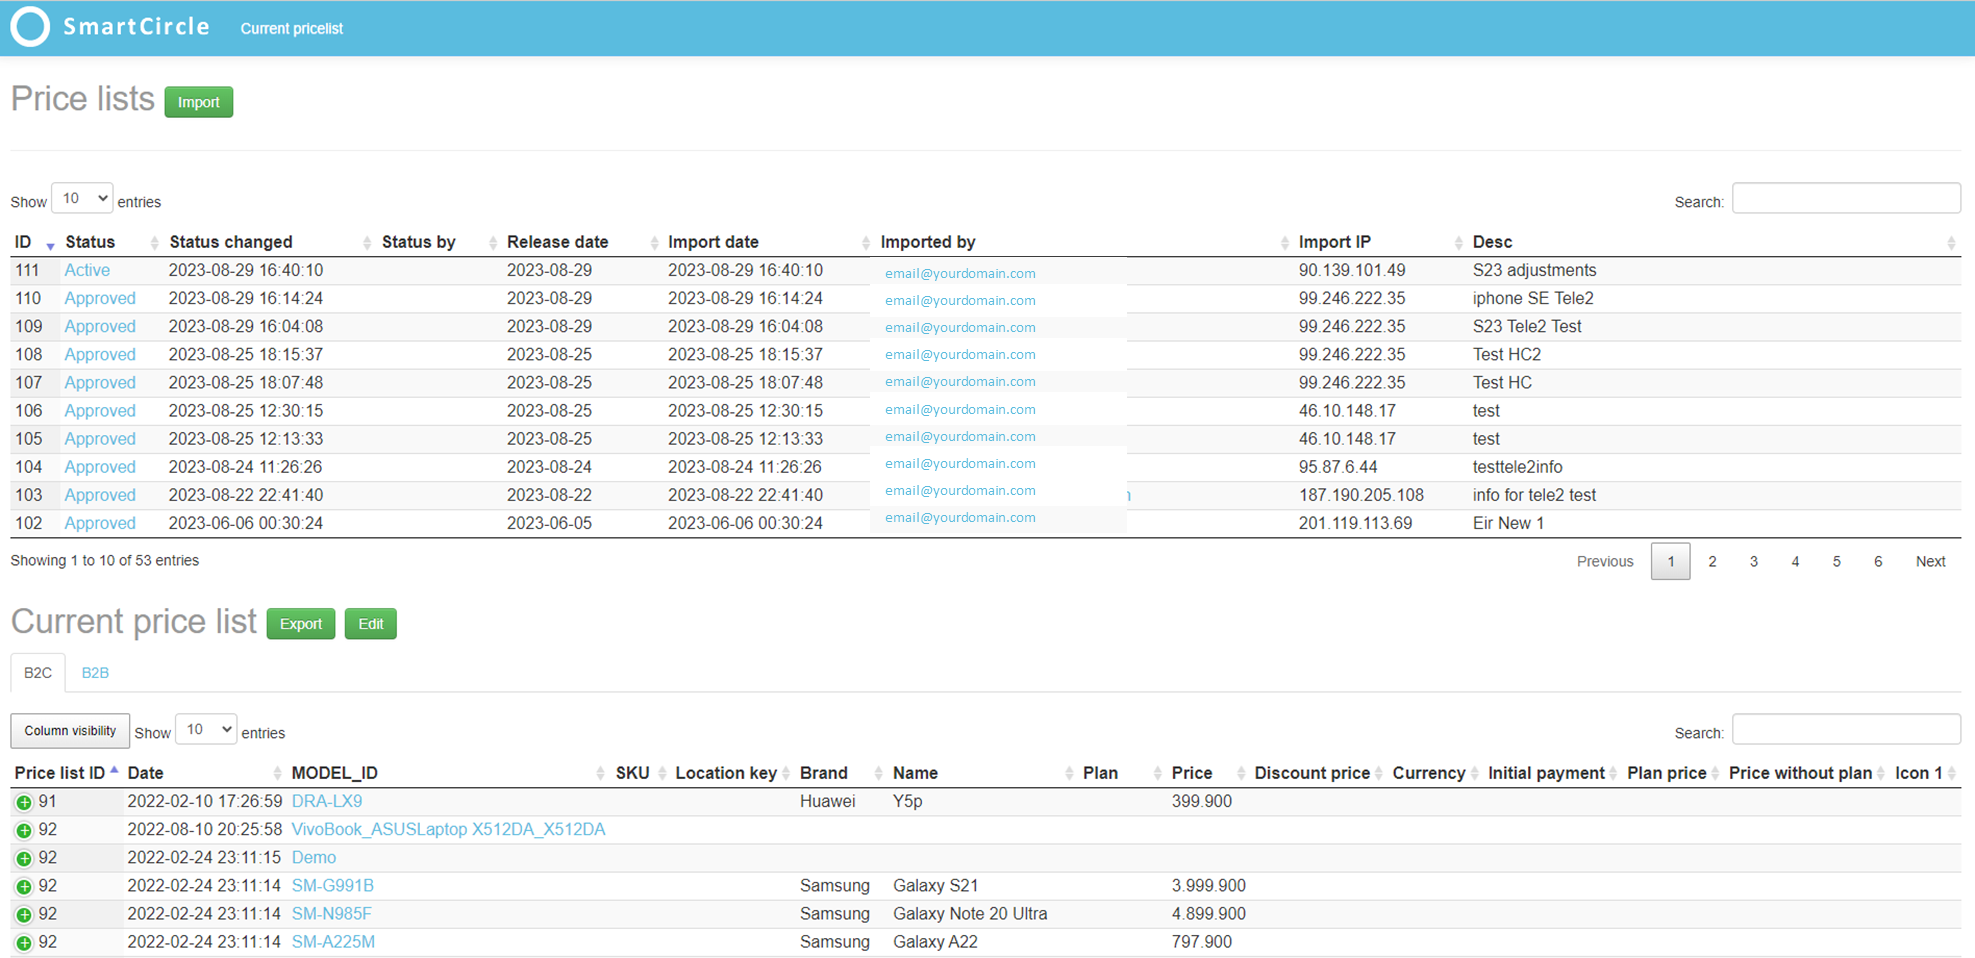Image resolution: width=1975 pixels, height=958 pixels.
Task: Click the green Import button
Action: (x=199, y=102)
